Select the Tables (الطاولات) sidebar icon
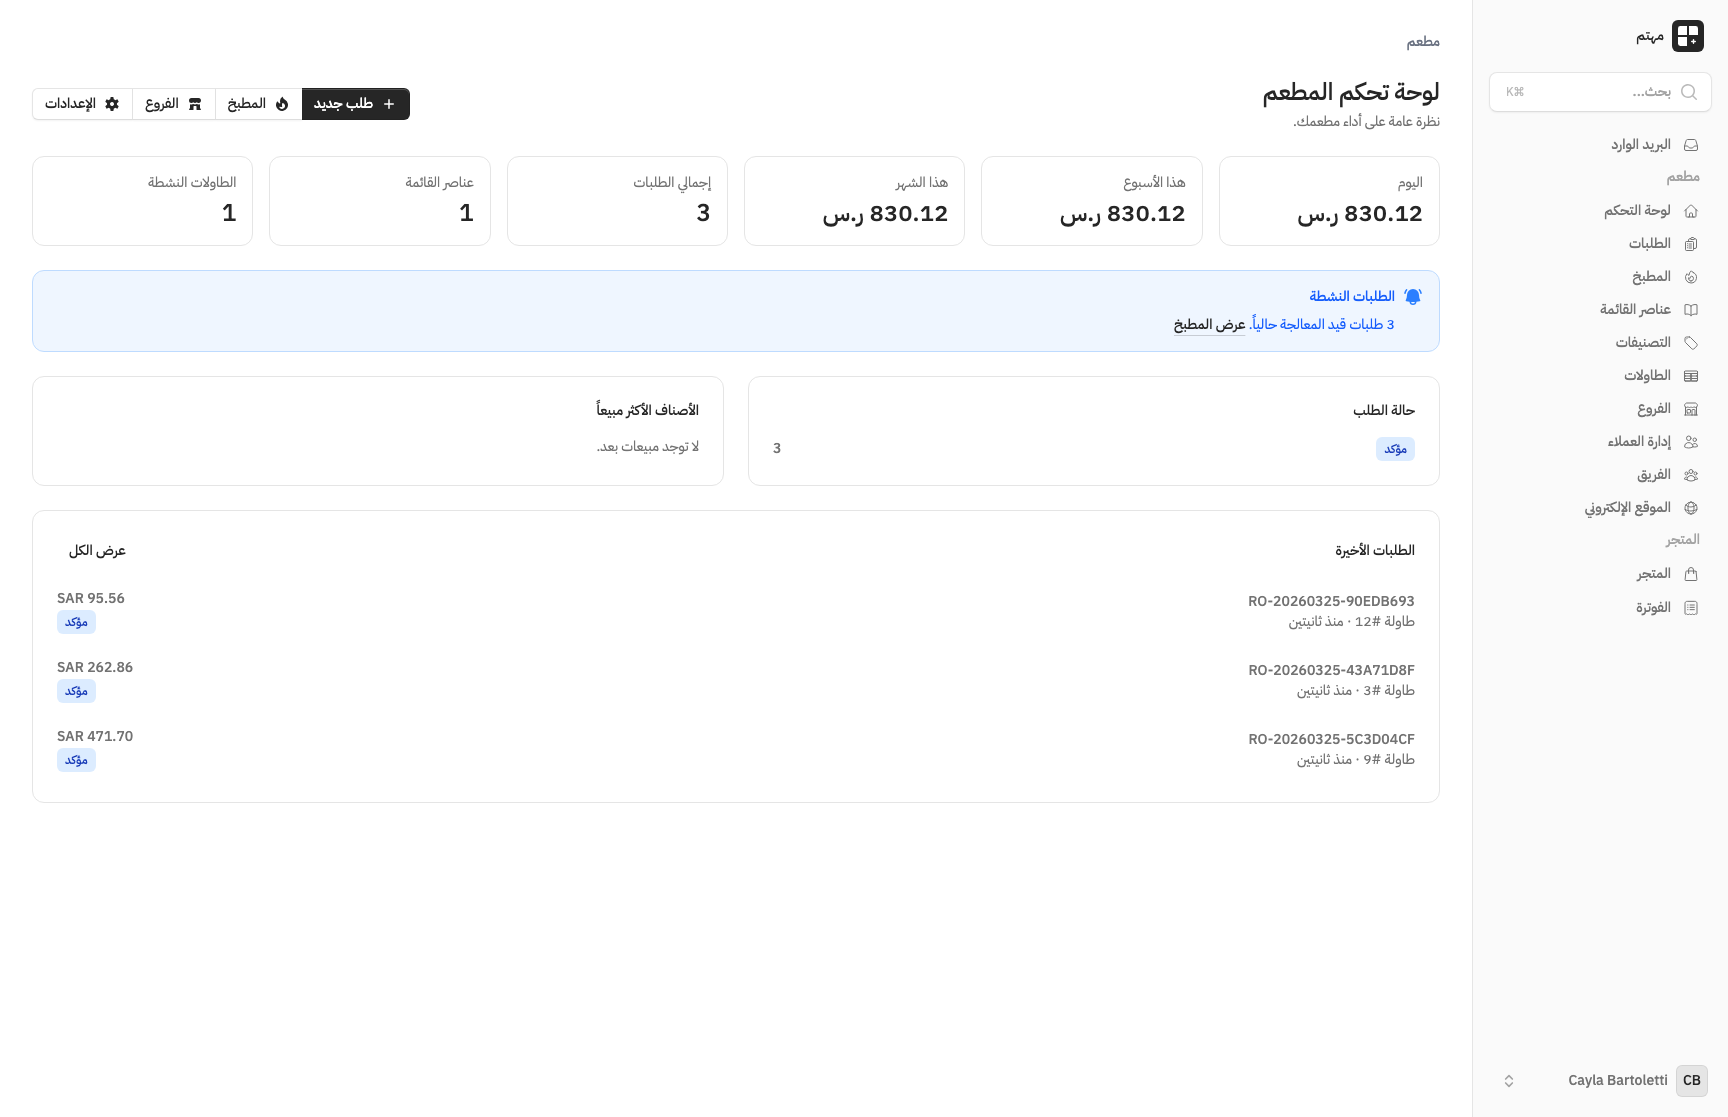This screenshot has width=1728, height=1117. 1692,375
